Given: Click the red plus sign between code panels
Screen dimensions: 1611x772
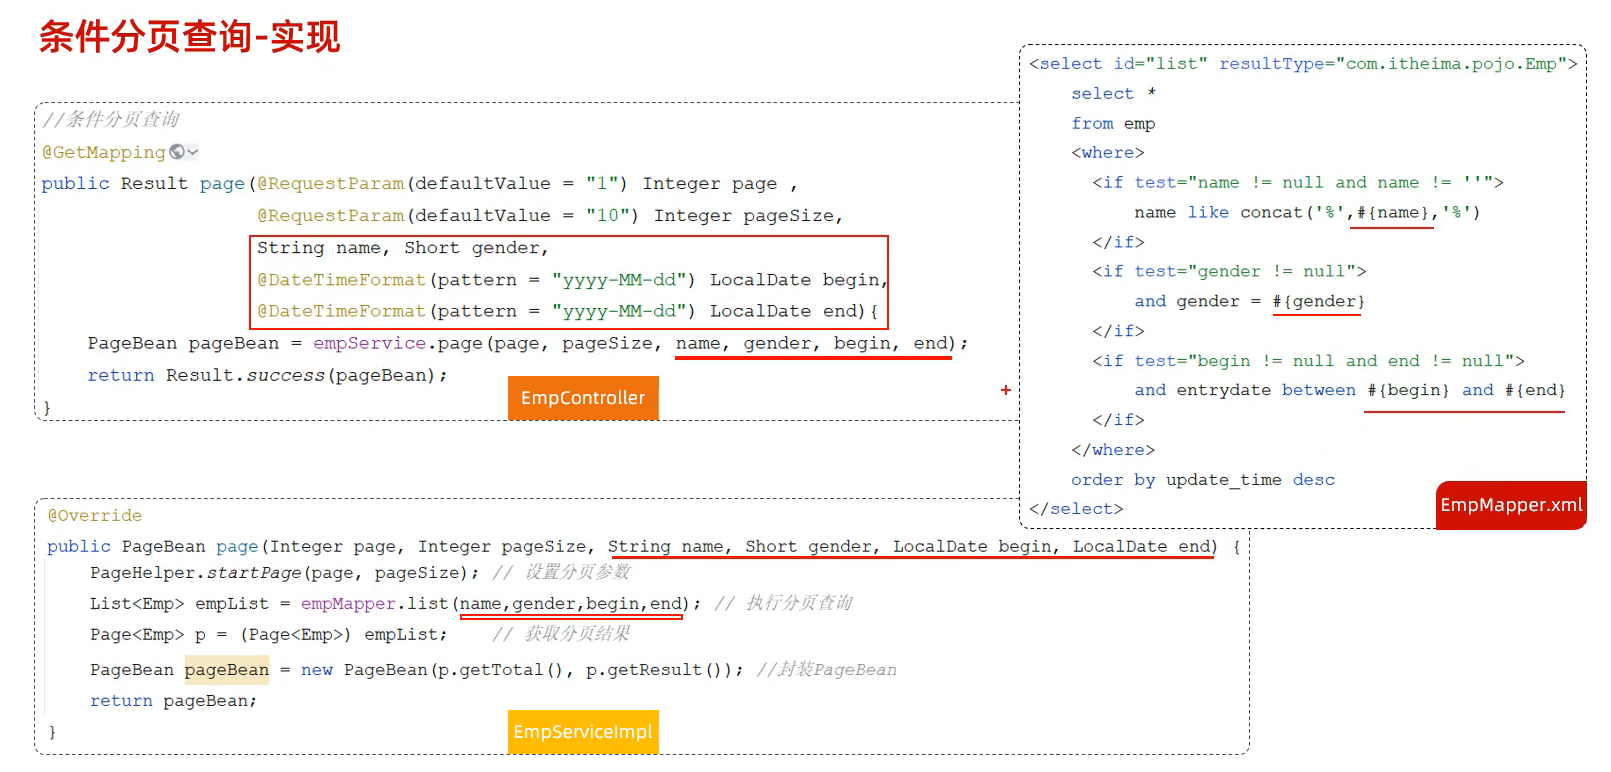Looking at the screenshot, I should coord(1005,390).
